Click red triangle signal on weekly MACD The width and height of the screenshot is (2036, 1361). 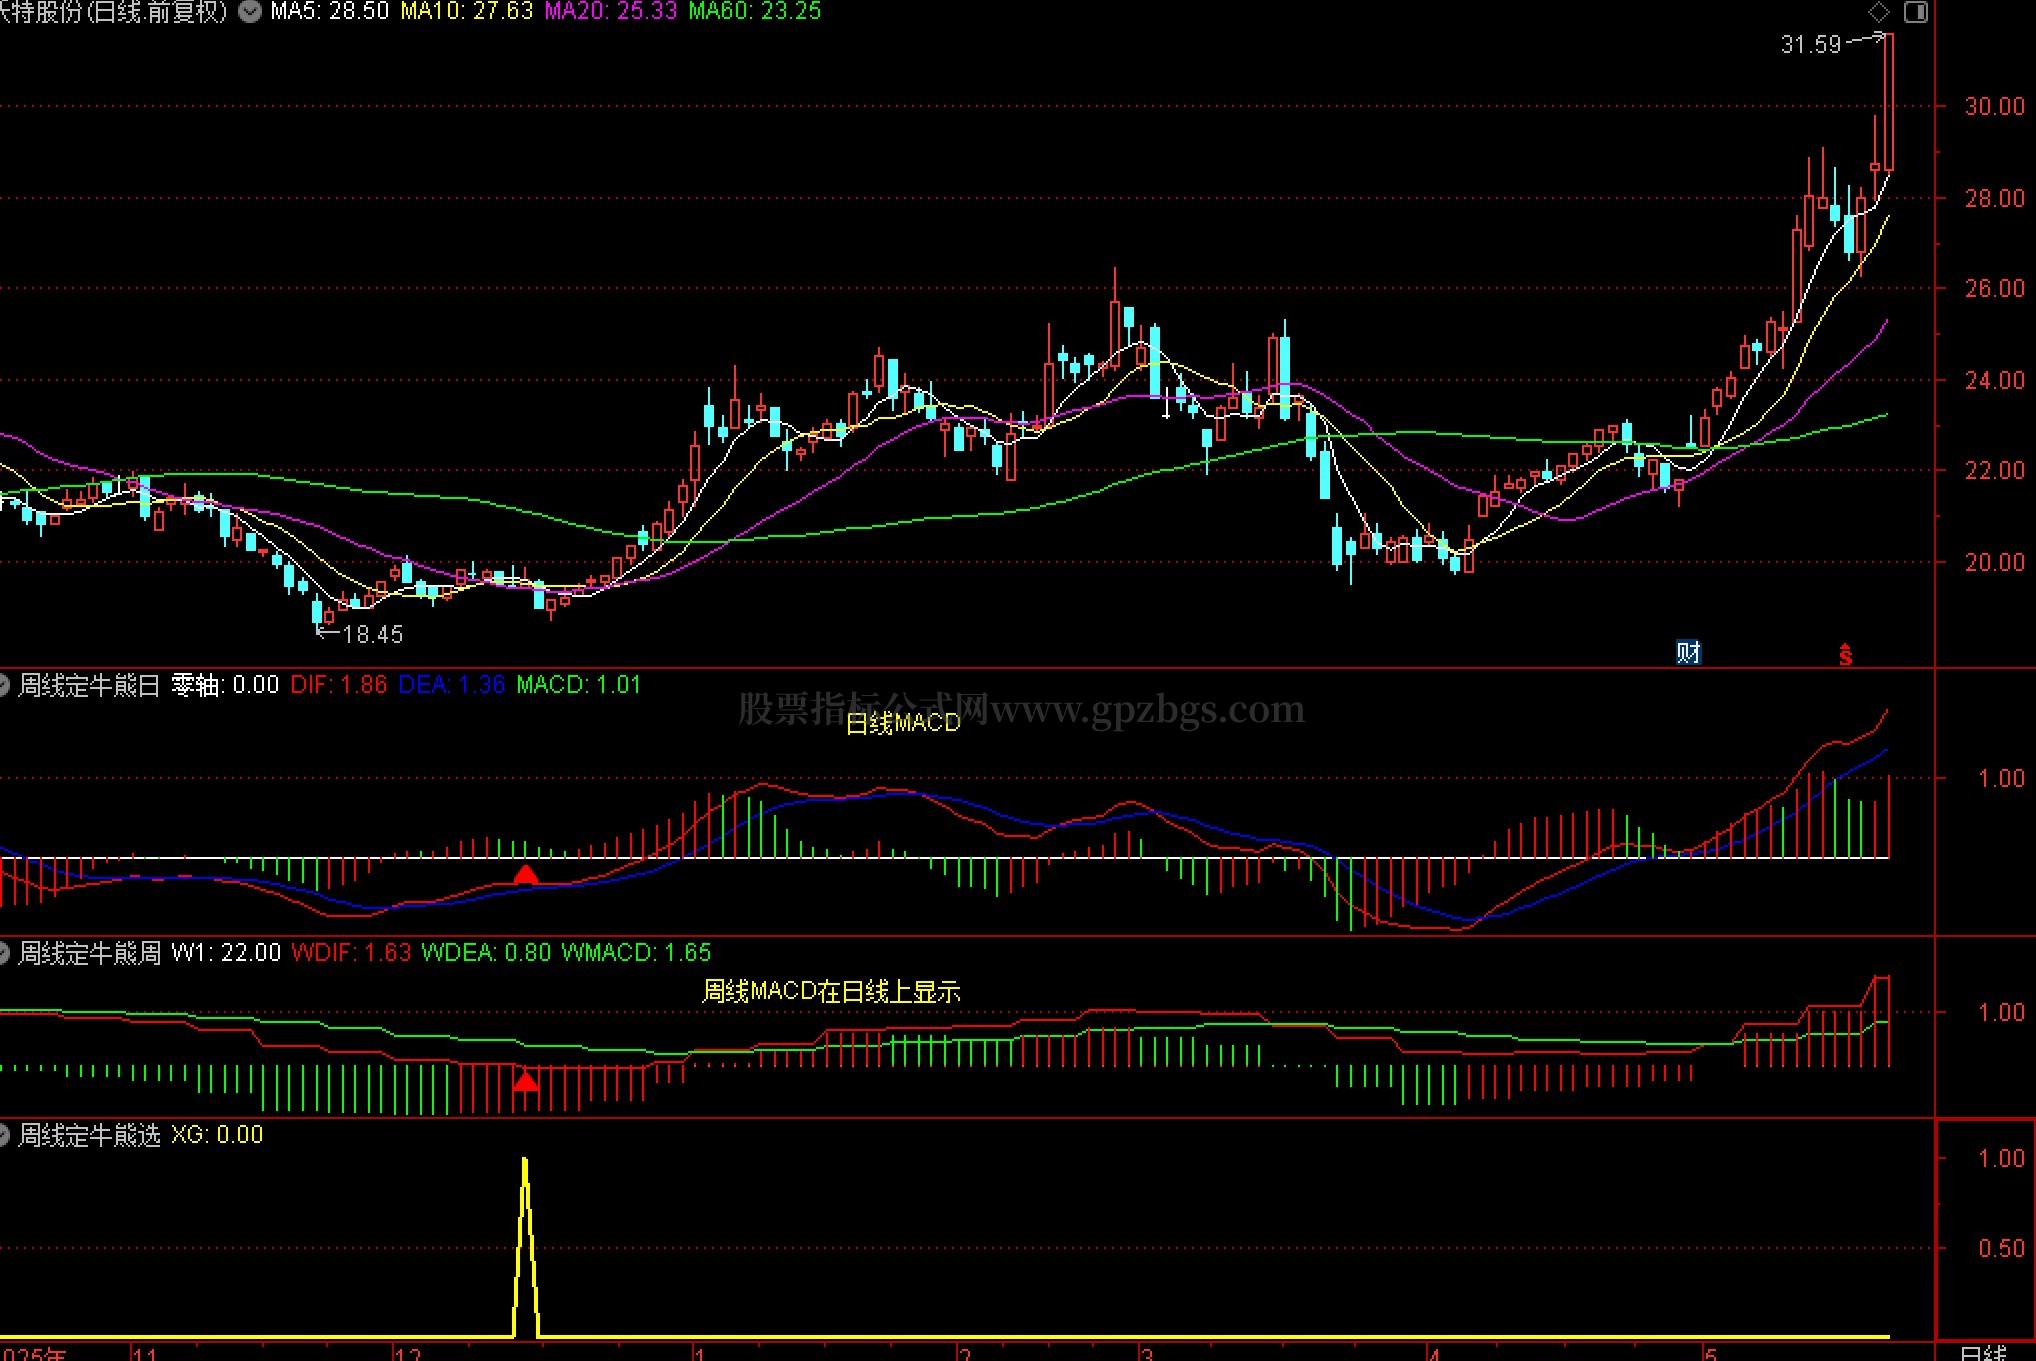[x=525, y=1081]
